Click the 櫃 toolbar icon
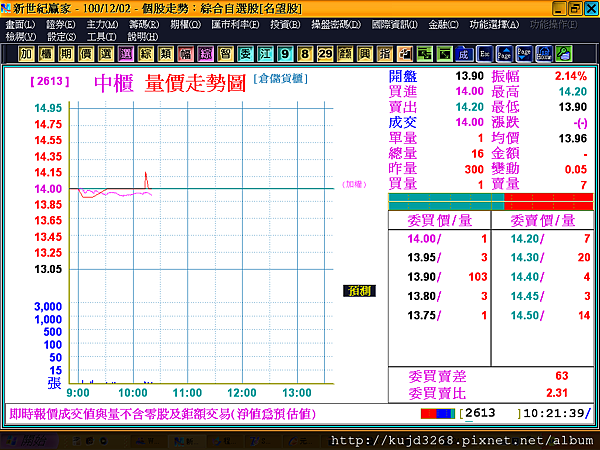This screenshot has width=600, height=450. [x=46, y=54]
